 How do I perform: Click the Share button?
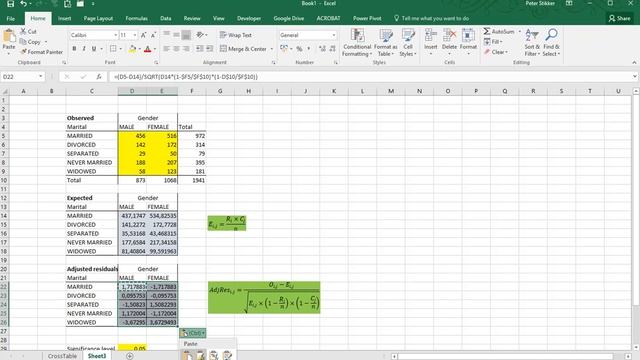(x=619, y=18)
